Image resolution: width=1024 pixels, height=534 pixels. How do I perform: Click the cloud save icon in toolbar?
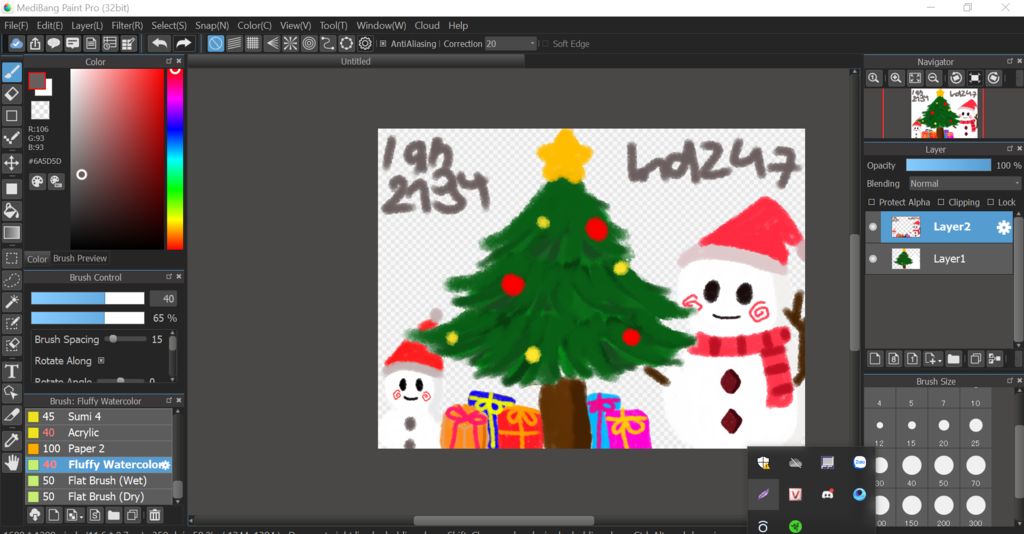[x=16, y=44]
